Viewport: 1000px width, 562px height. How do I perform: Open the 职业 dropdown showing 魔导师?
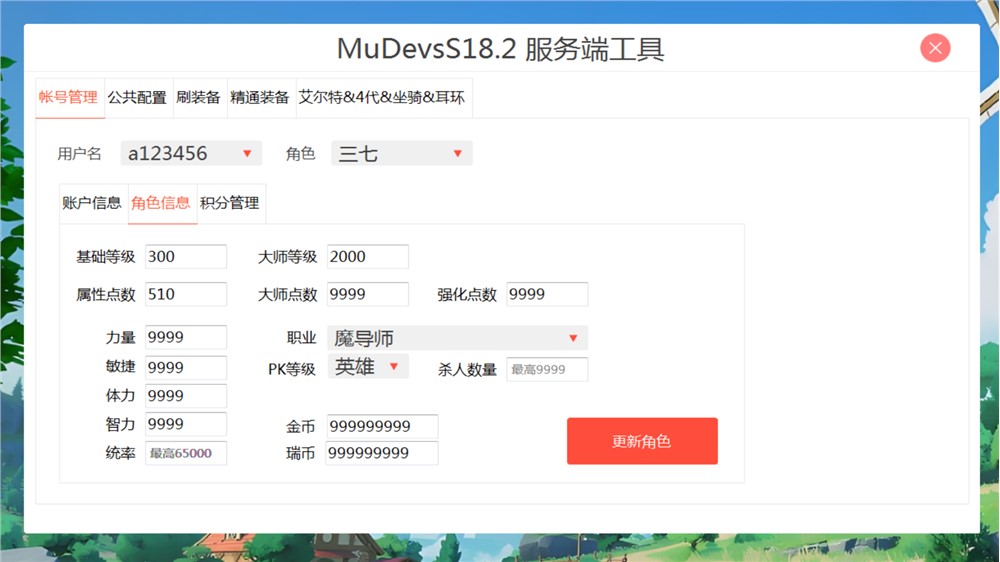click(457, 338)
